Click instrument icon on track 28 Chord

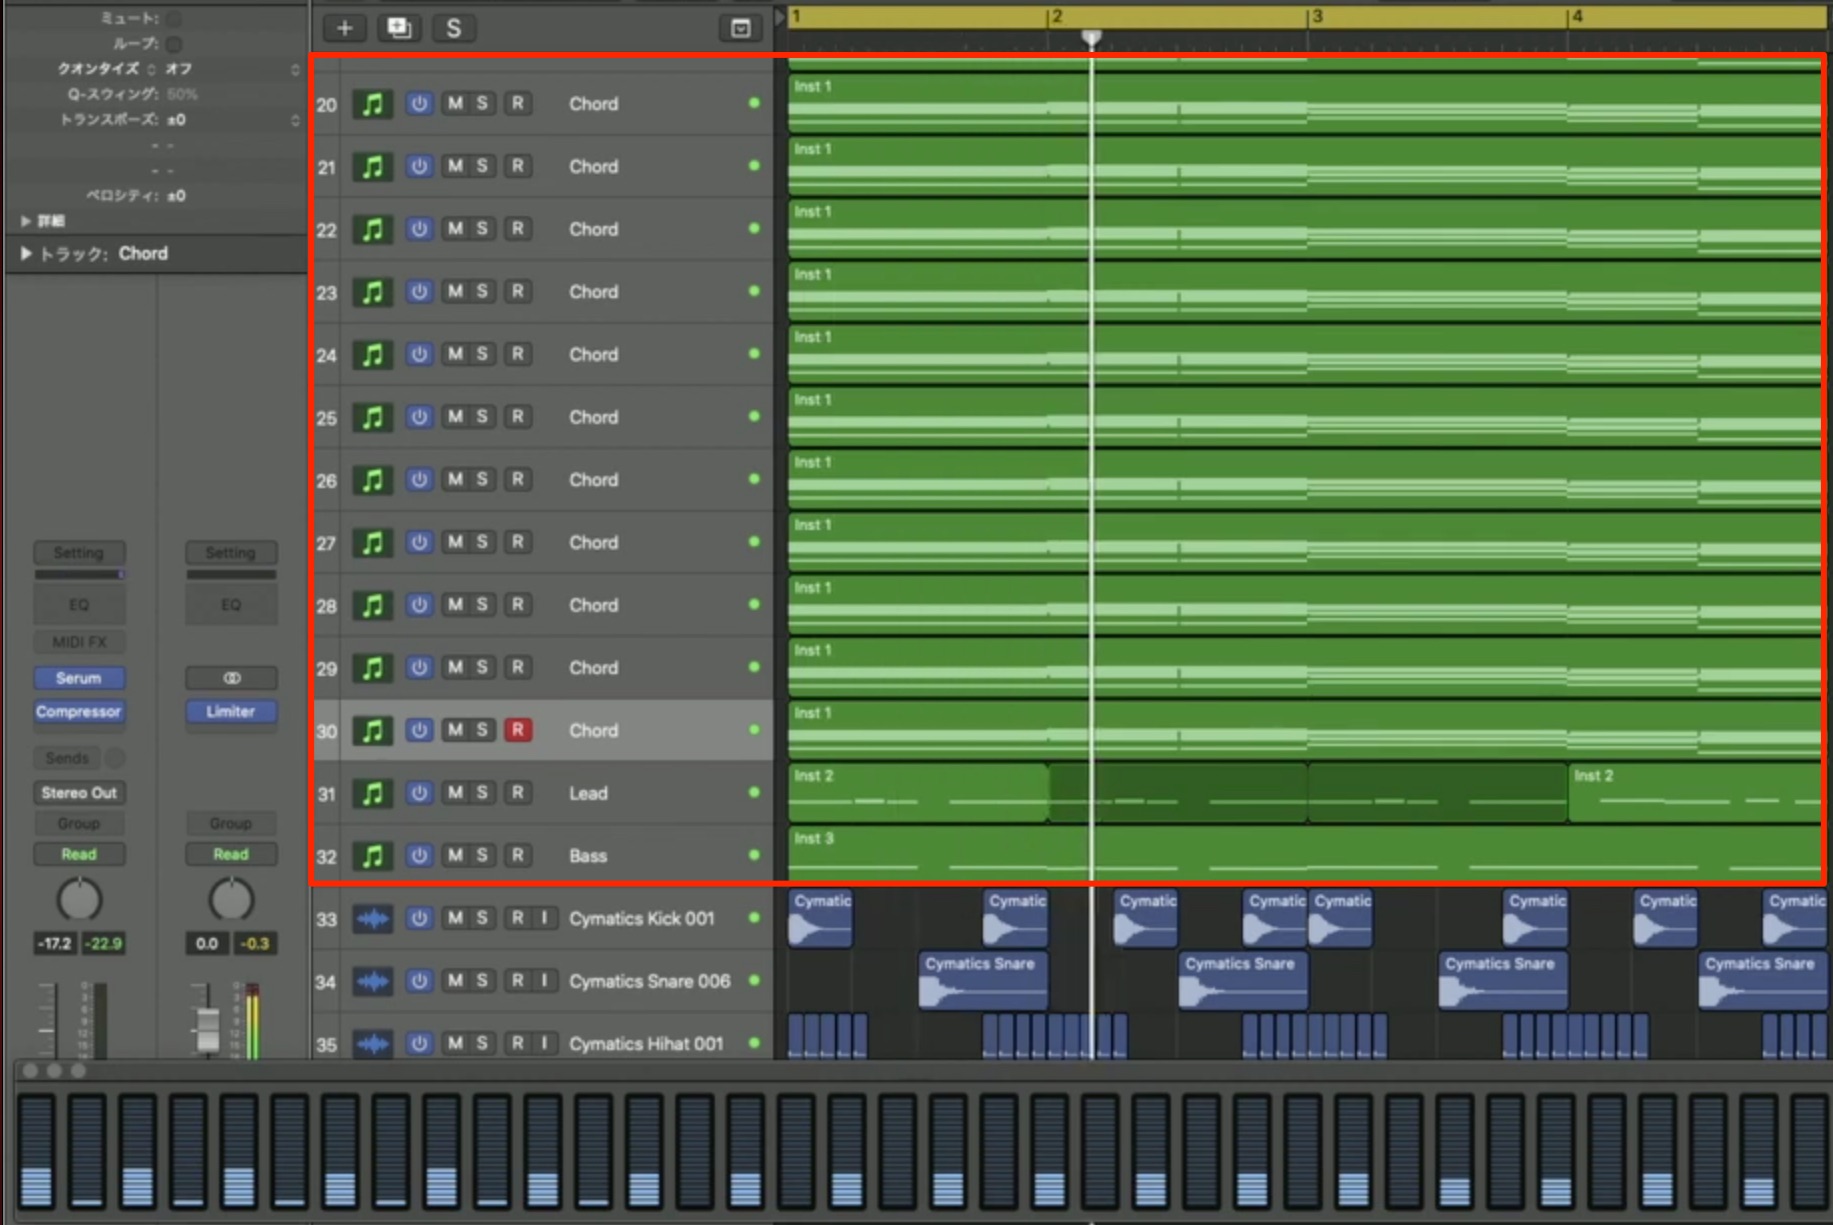click(372, 605)
